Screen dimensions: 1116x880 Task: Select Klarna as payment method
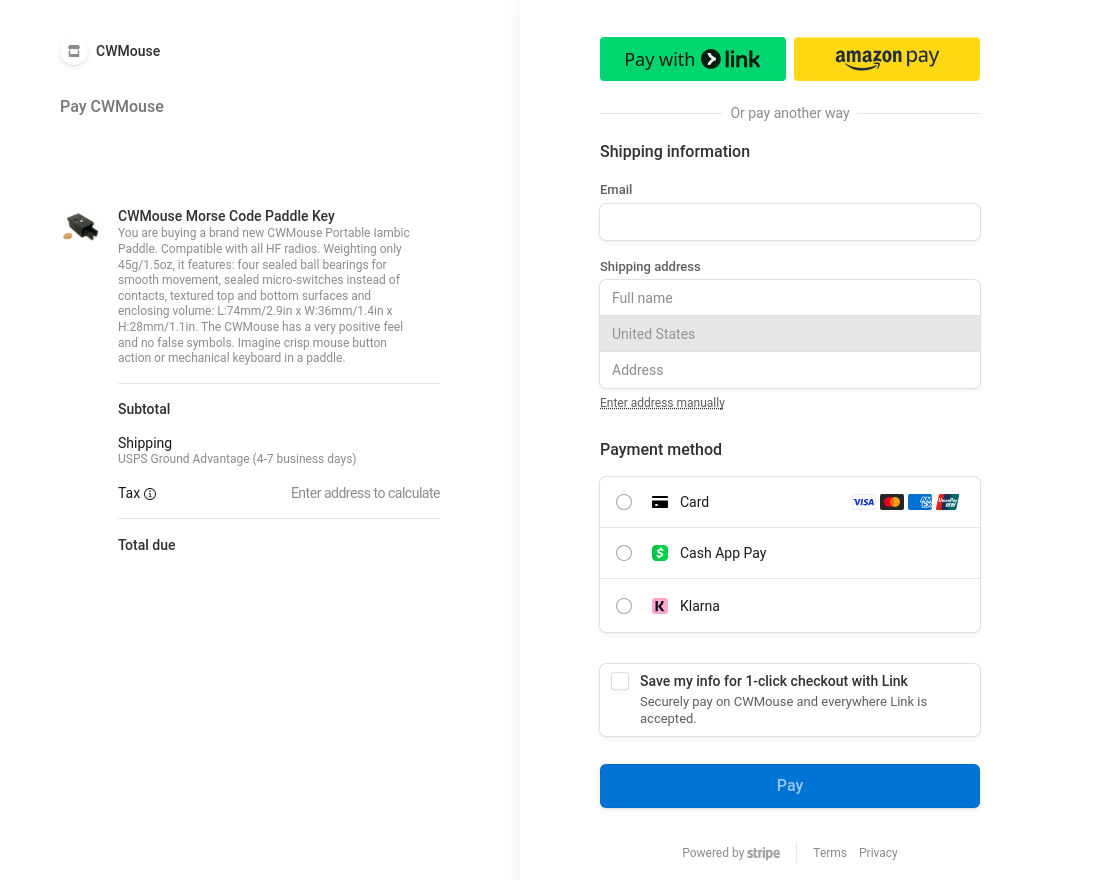tap(624, 606)
